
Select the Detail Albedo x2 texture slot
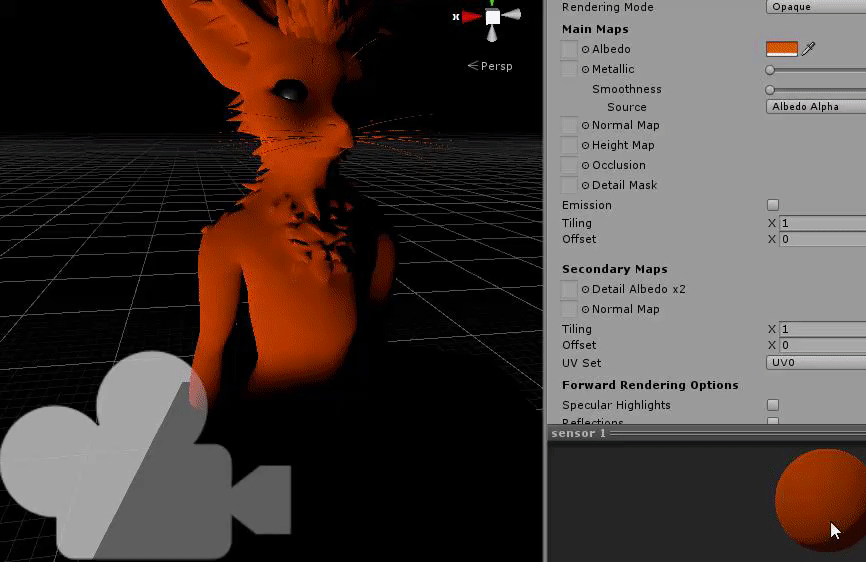pos(569,289)
